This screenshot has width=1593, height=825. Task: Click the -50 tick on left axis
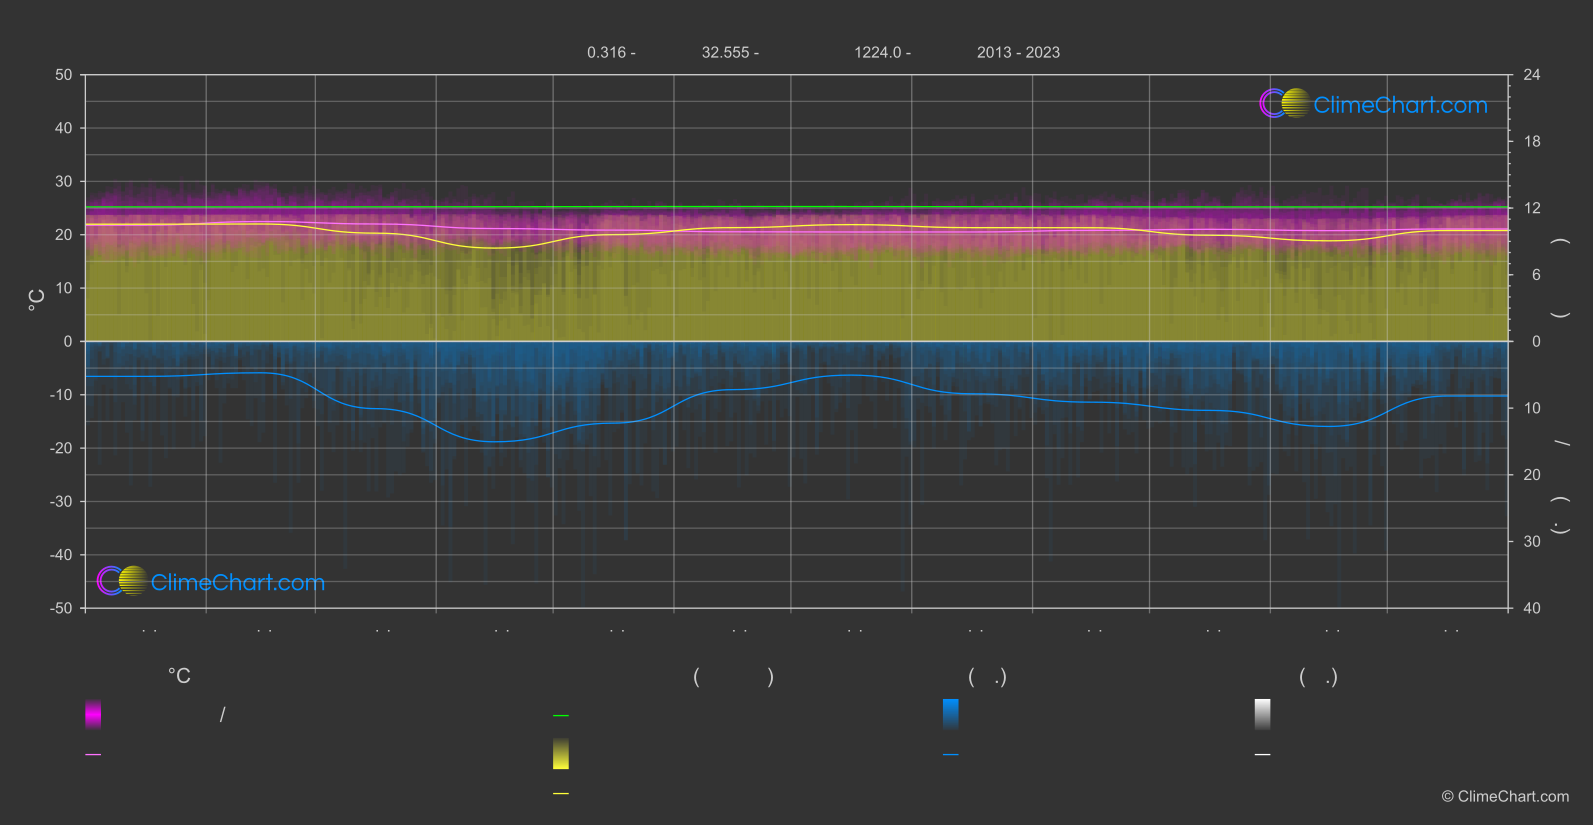62,608
